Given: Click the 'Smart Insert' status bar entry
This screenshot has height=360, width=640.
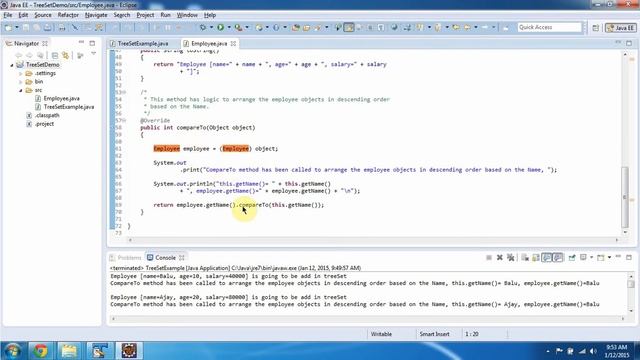Looking at the screenshot, I should [434, 334].
